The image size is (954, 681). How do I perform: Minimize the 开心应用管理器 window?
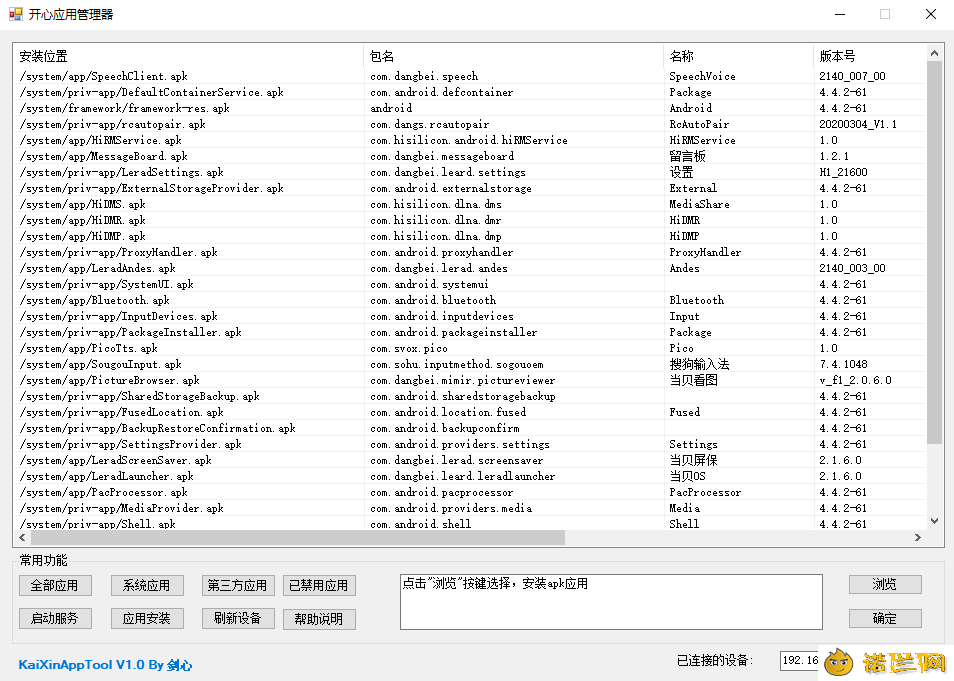(x=840, y=15)
